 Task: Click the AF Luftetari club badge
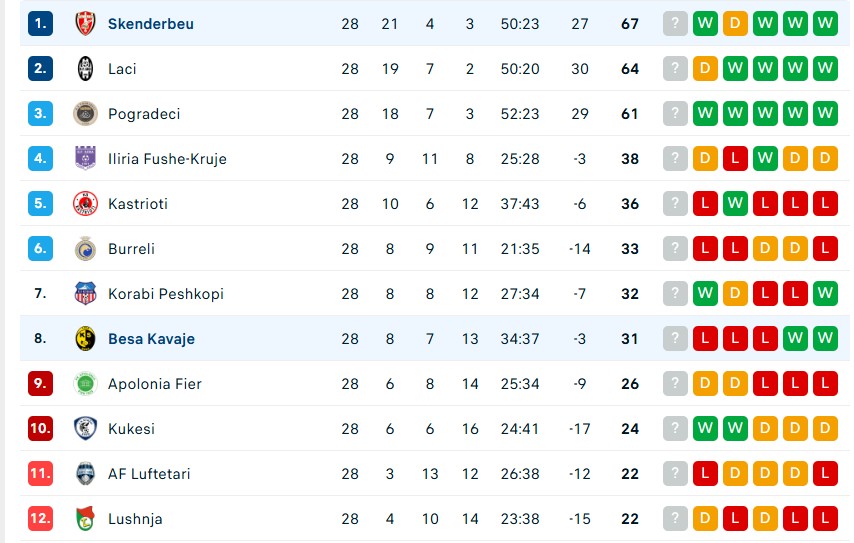(86, 474)
